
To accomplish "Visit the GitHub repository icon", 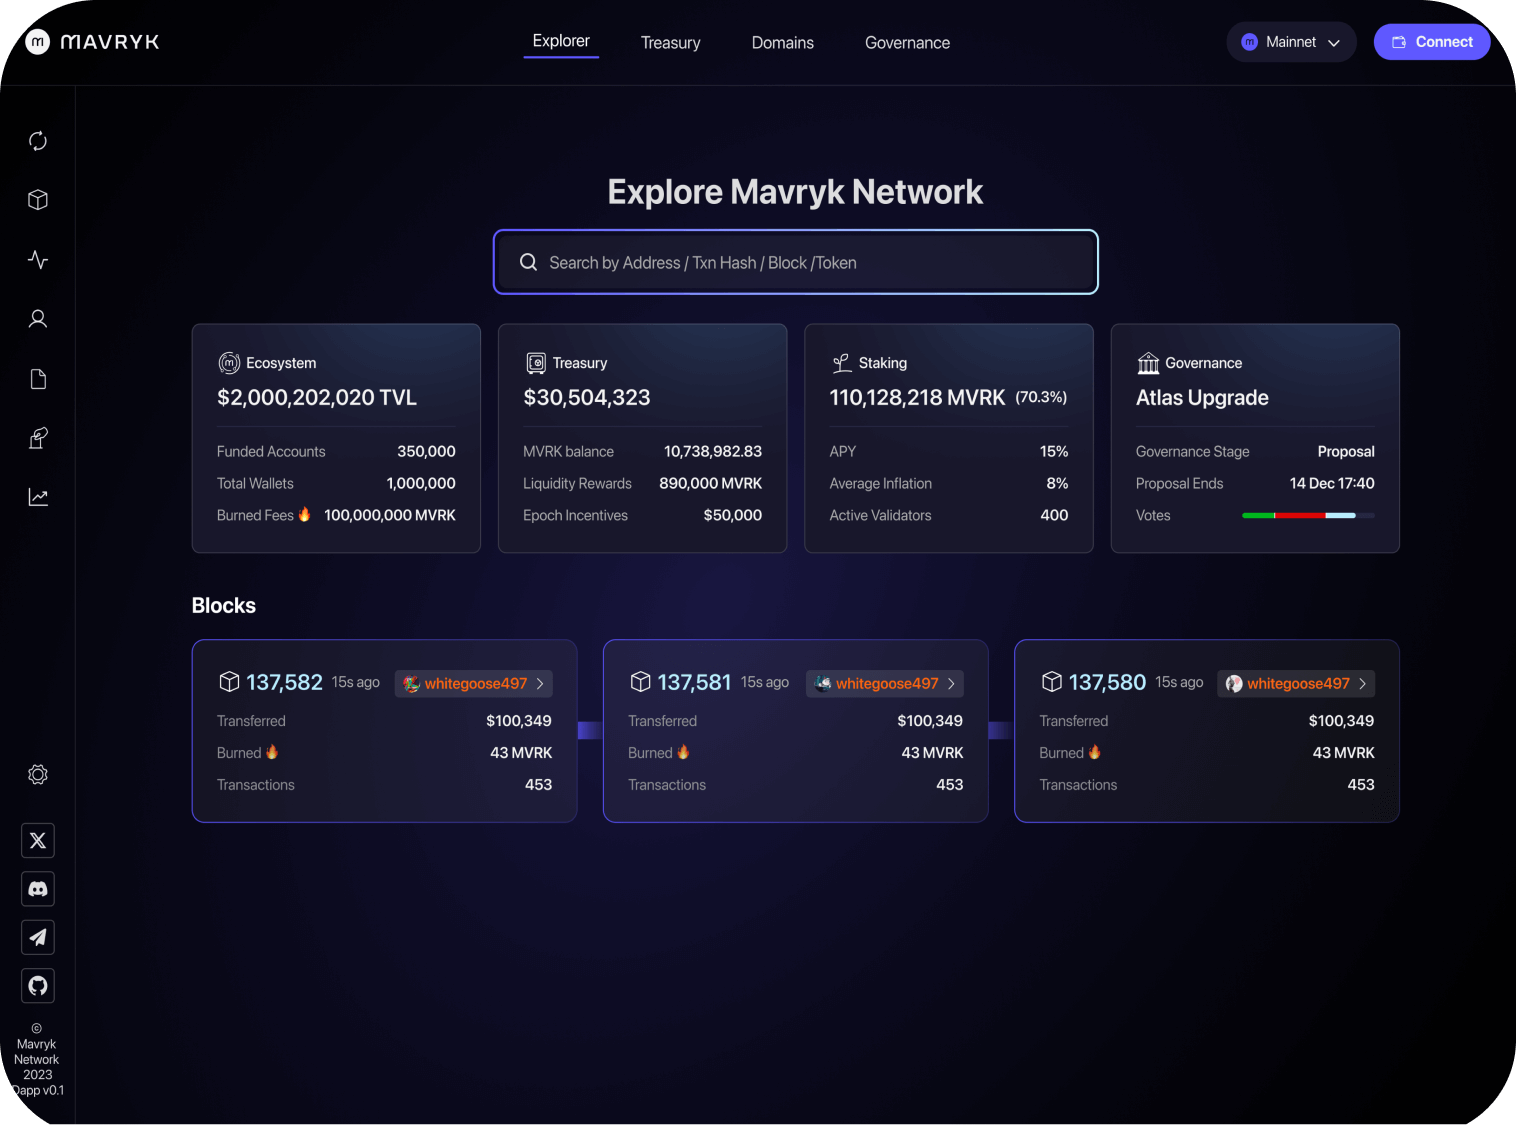I will click(37, 985).
